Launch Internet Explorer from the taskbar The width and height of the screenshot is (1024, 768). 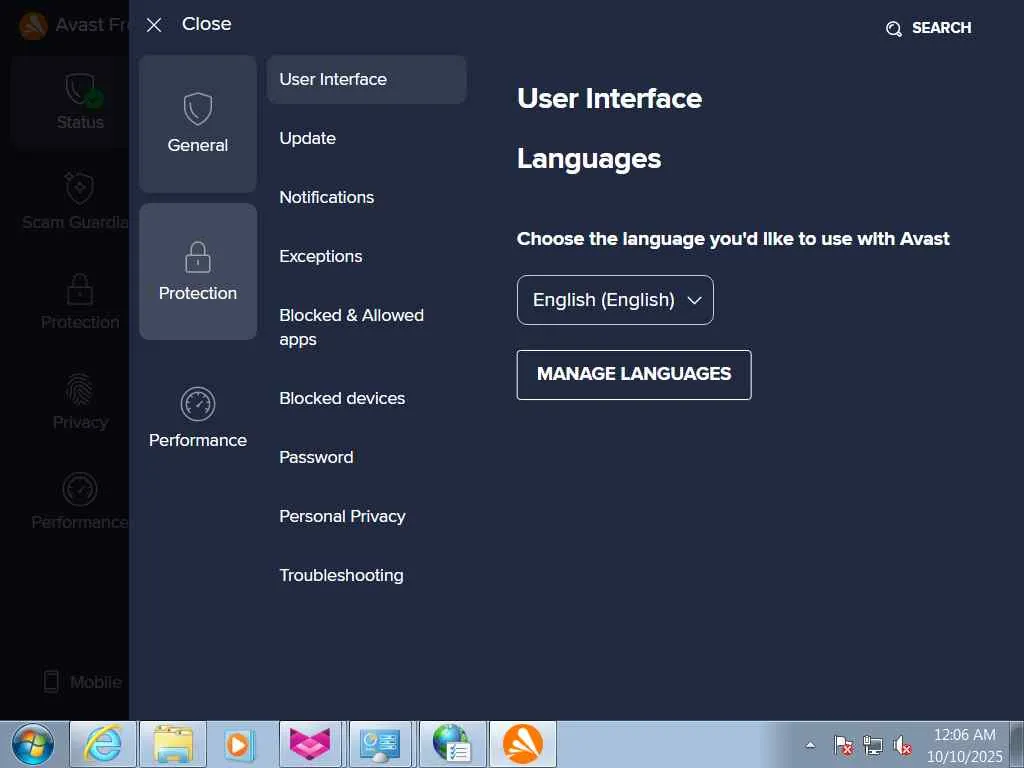tap(103, 744)
